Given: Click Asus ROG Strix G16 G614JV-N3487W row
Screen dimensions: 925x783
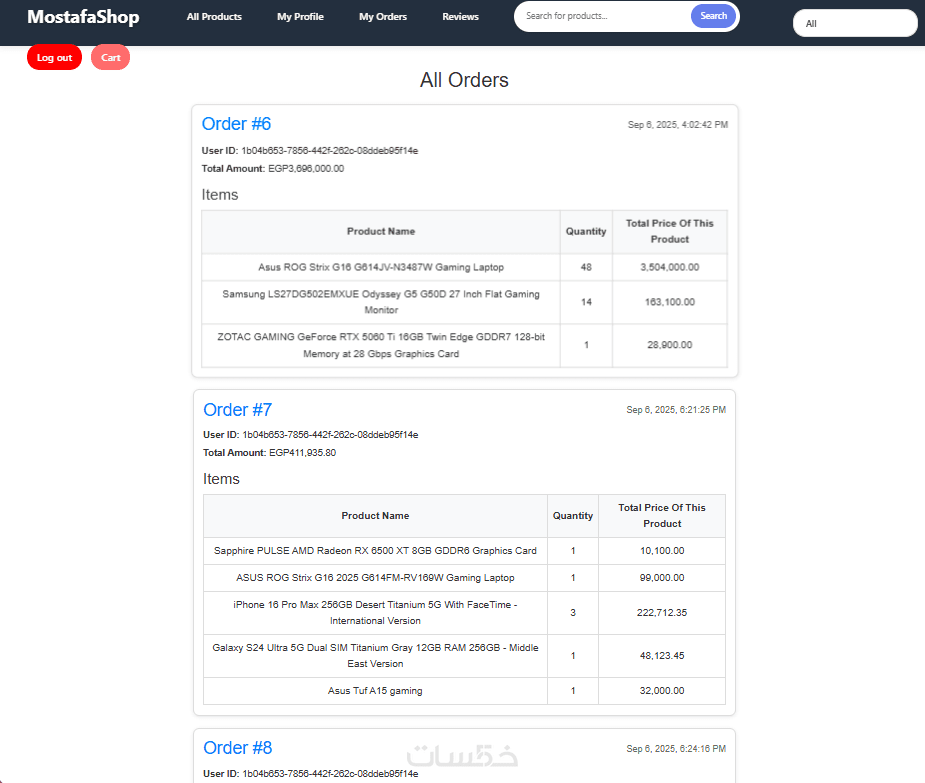Looking at the screenshot, I should (464, 267).
